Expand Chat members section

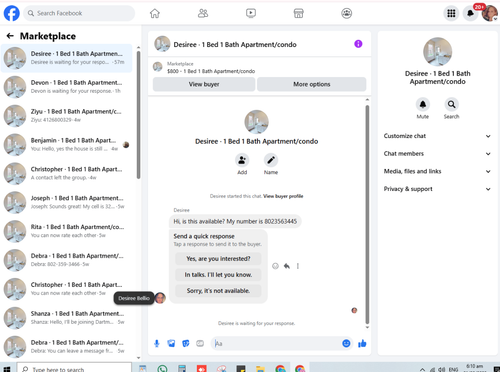tap(437, 154)
